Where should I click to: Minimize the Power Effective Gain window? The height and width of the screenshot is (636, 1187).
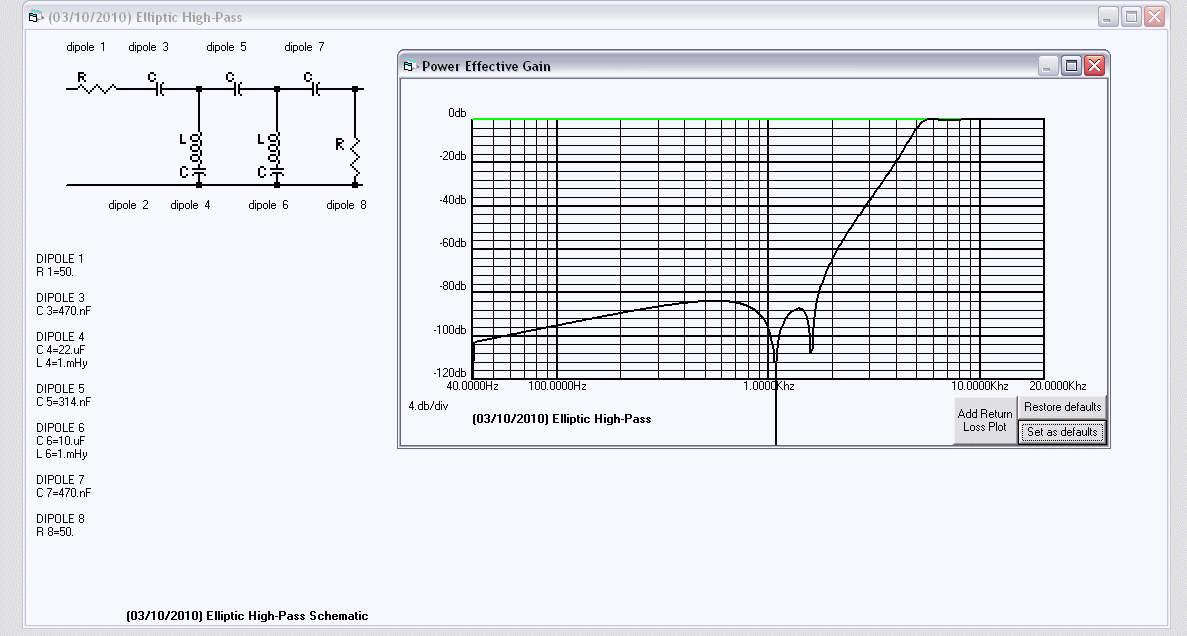(1048, 66)
